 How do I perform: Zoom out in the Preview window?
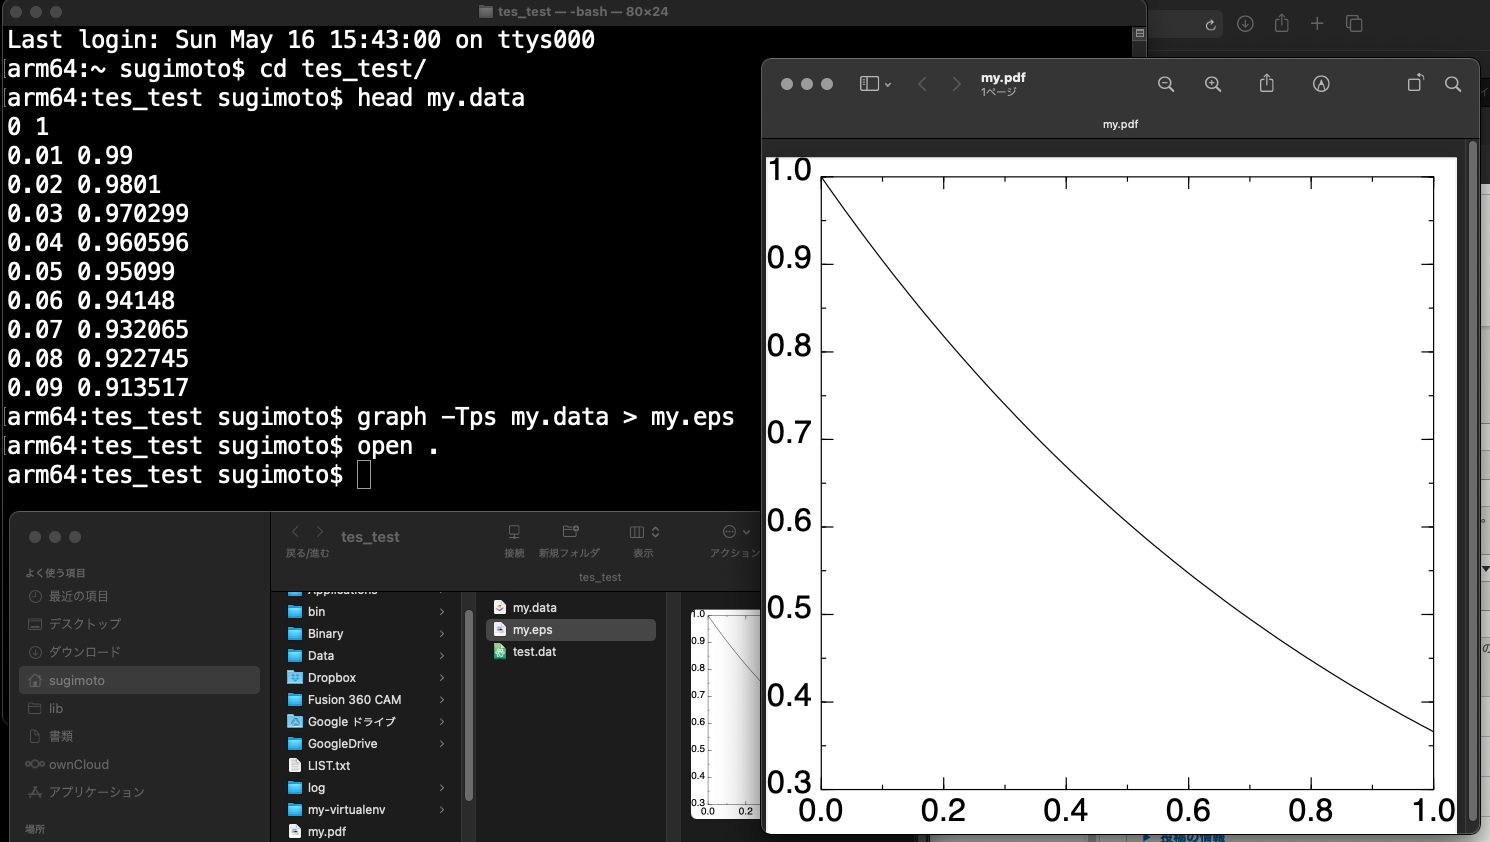click(x=1166, y=84)
